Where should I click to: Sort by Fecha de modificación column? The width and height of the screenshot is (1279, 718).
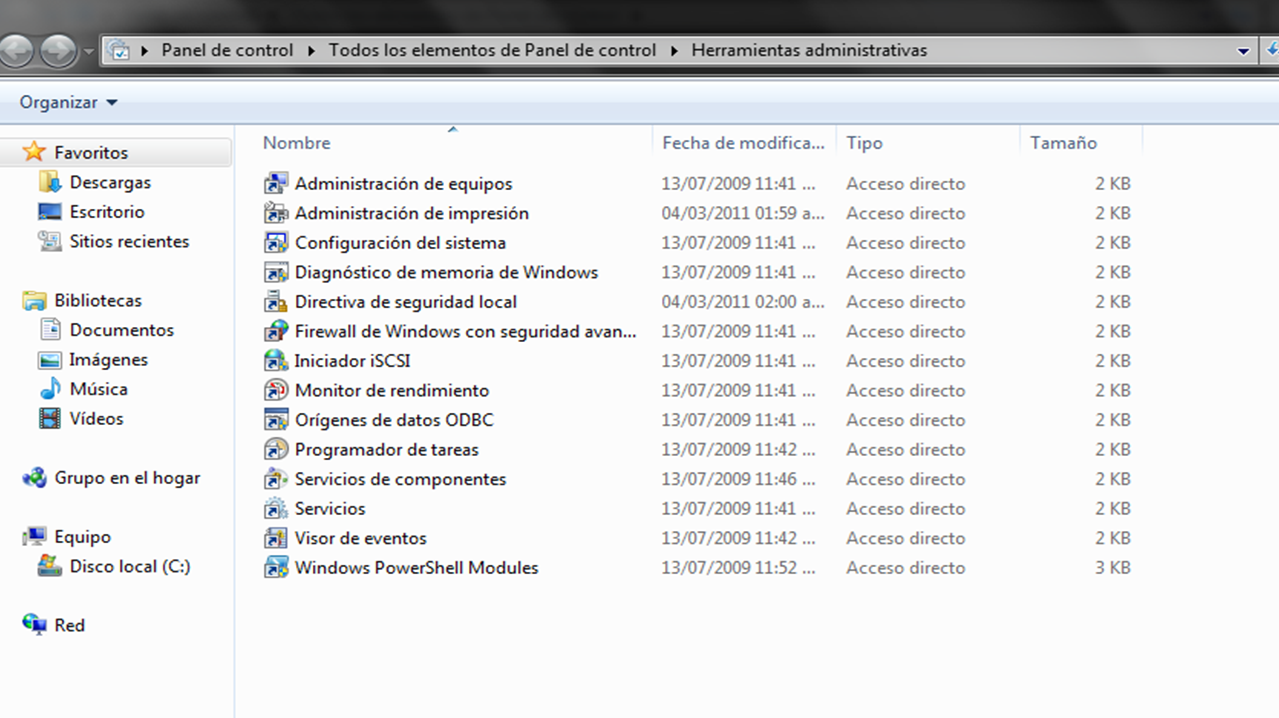(x=742, y=143)
